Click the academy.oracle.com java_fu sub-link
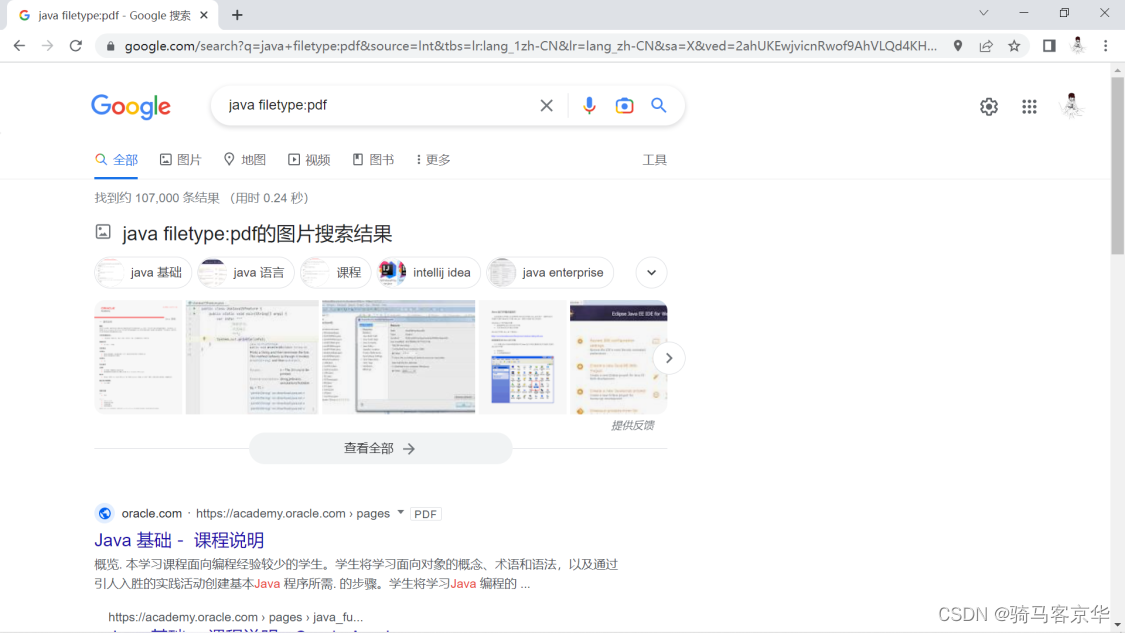This screenshot has height=633, width=1125. point(235,617)
